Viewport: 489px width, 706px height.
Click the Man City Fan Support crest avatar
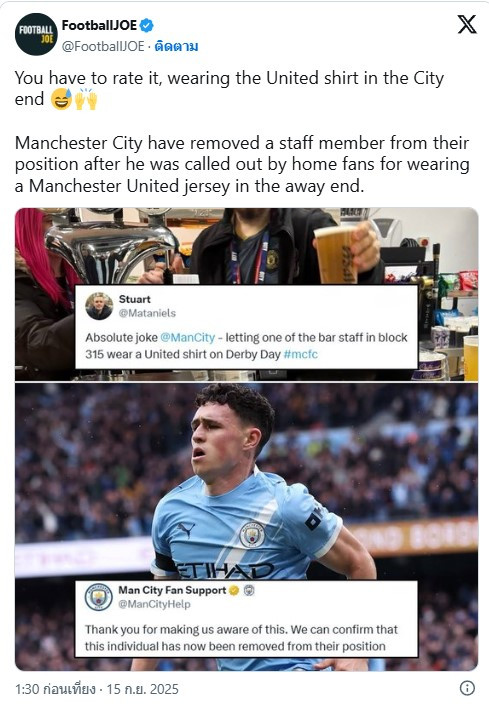click(99, 597)
